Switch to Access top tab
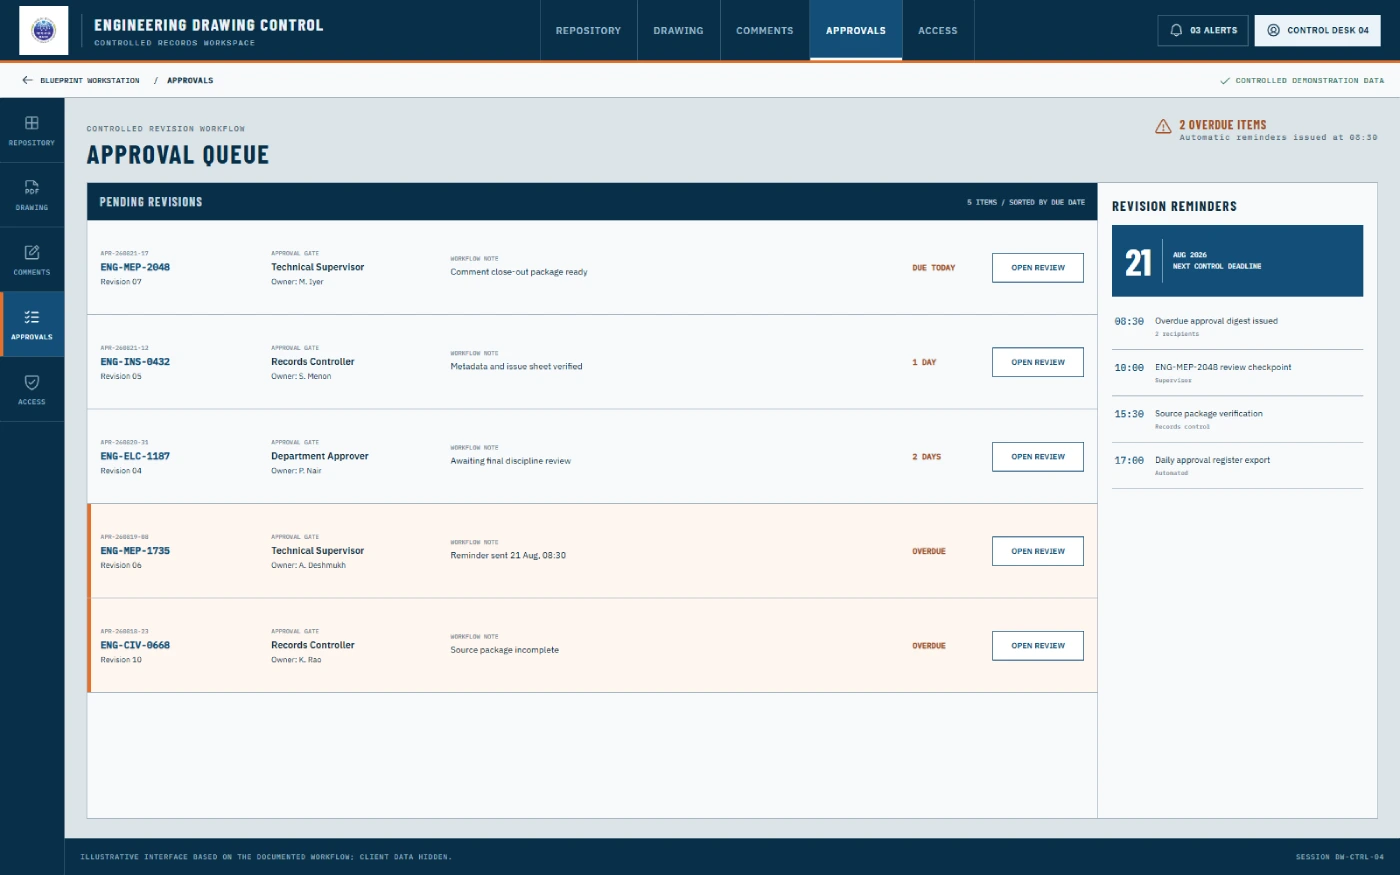Screen dimensions: 1400x875 point(938,31)
